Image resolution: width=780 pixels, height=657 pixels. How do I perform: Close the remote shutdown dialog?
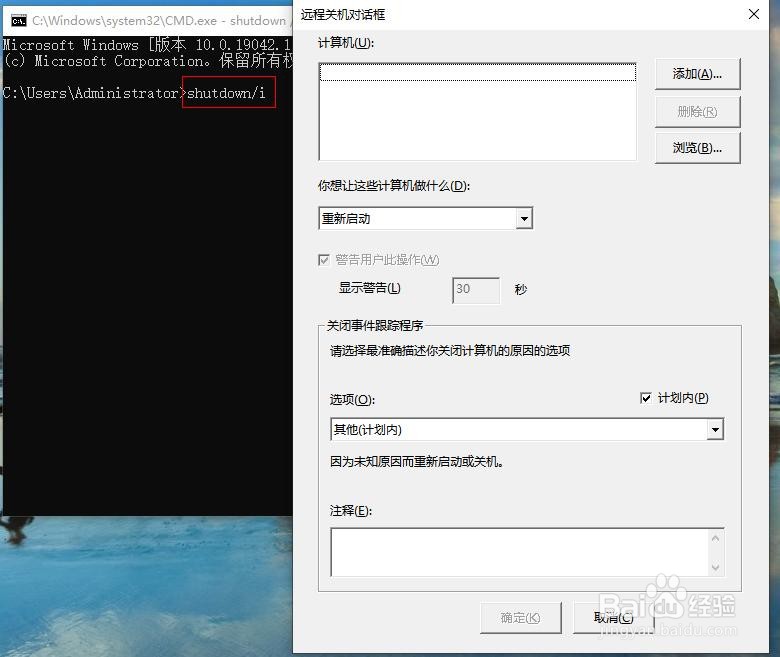click(754, 14)
